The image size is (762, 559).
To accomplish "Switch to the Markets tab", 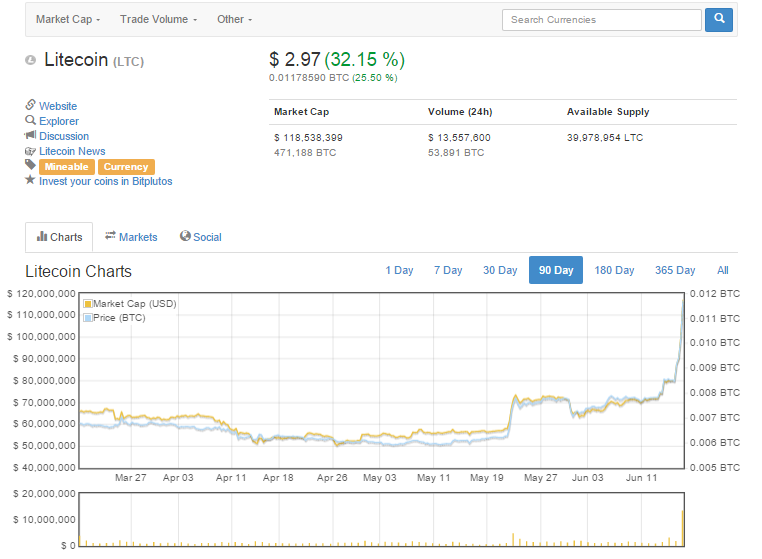I will pyautogui.click(x=131, y=237).
